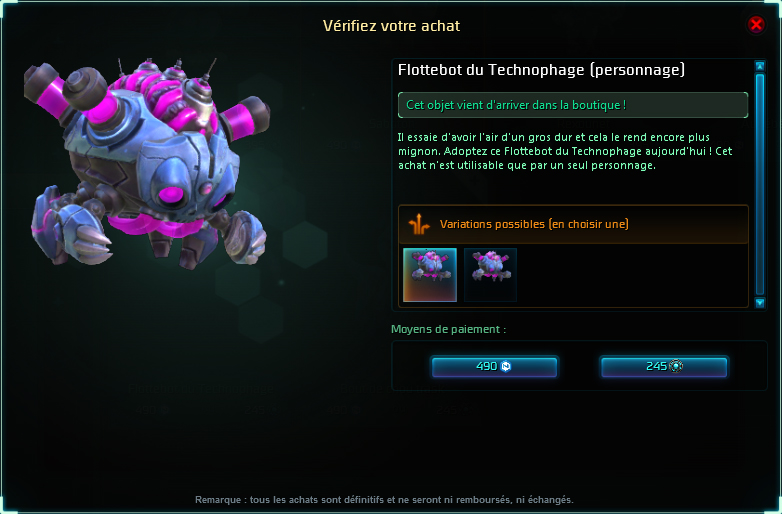Pay with the 245 Omnibits button

[x=664, y=367]
